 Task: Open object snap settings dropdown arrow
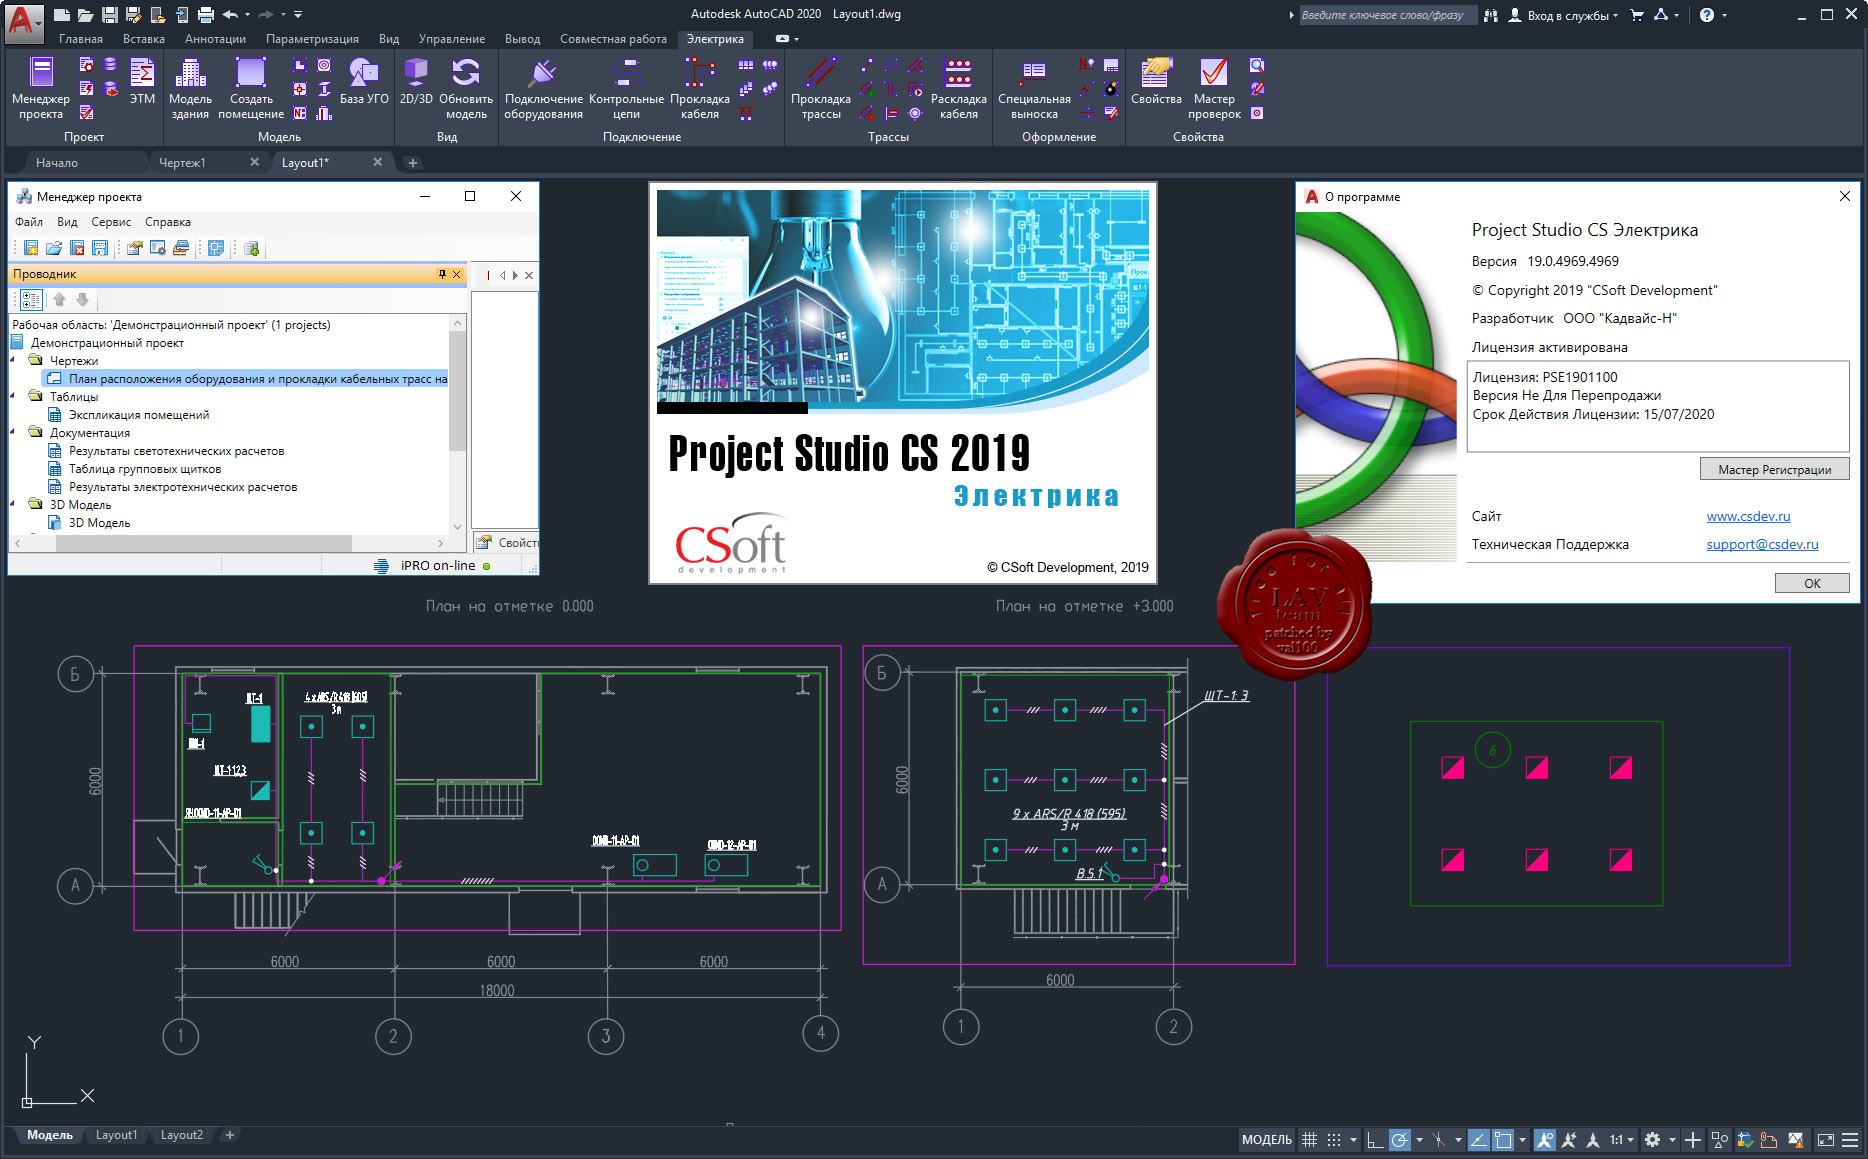(x=1522, y=1139)
